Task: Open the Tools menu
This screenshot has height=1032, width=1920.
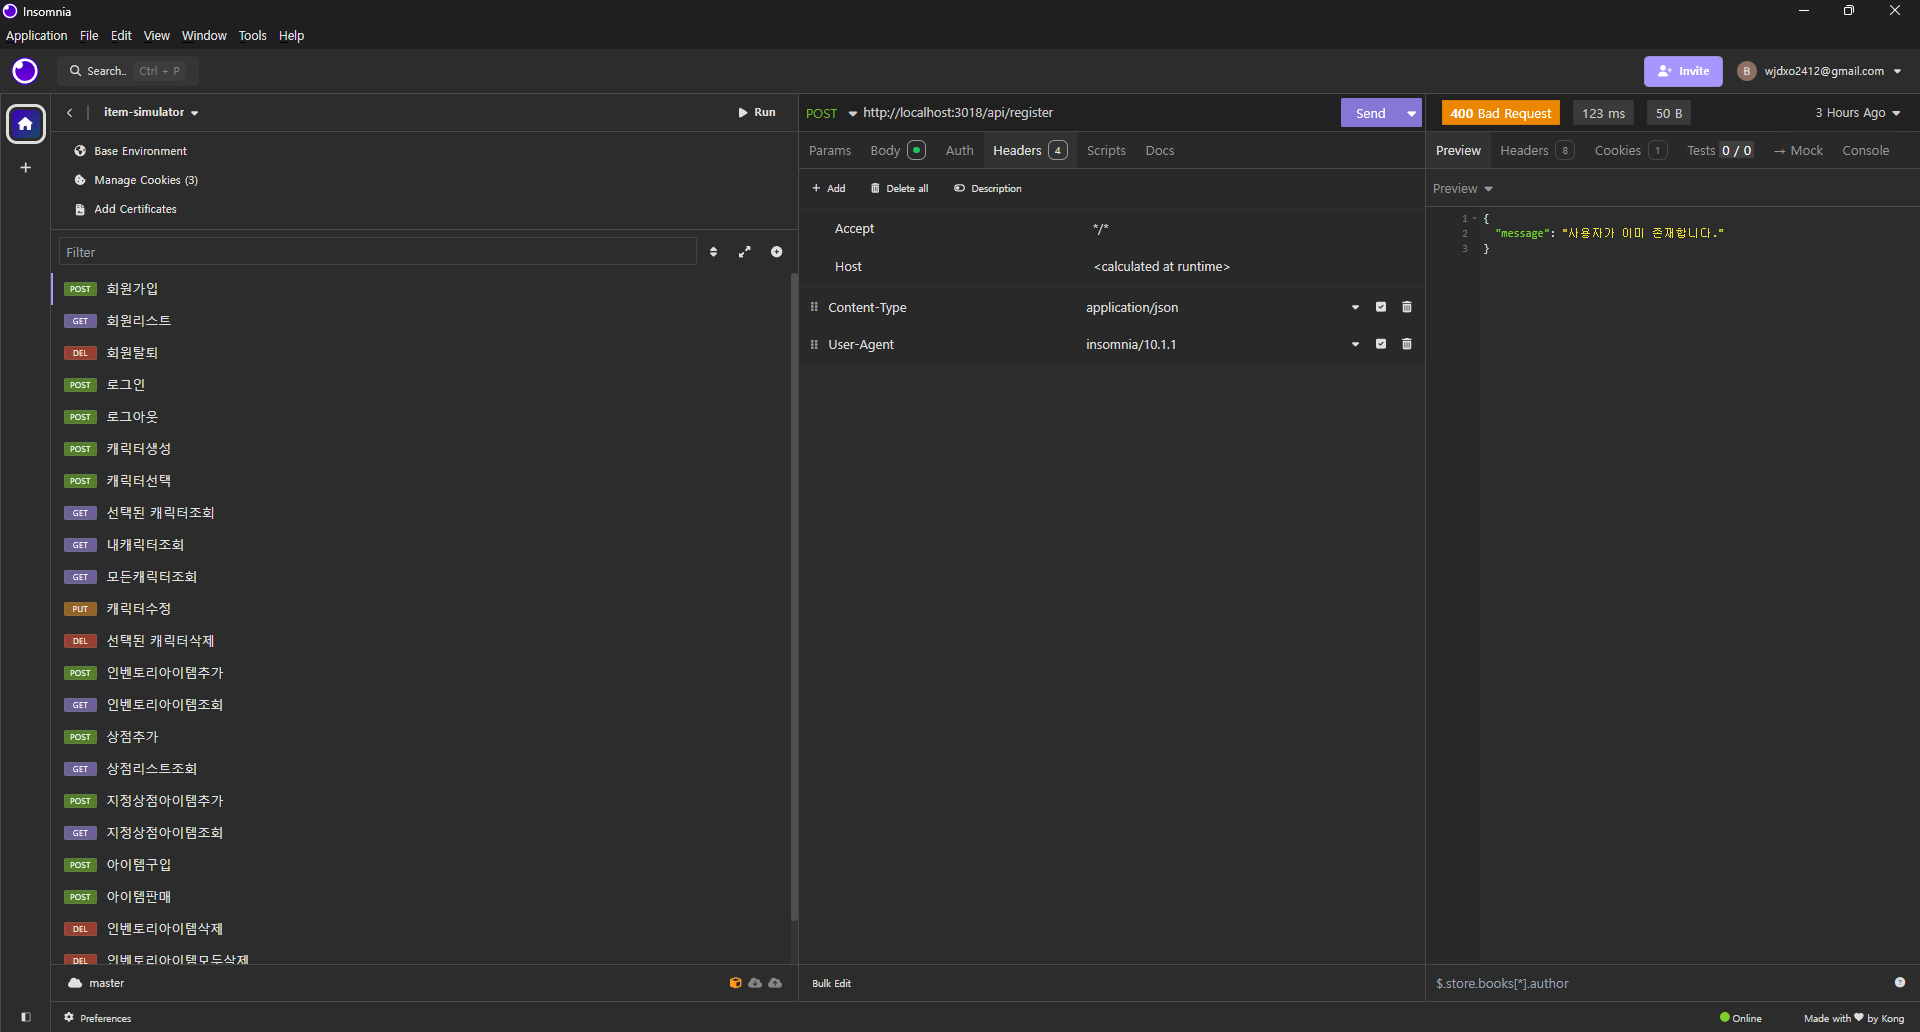Action: (252, 35)
